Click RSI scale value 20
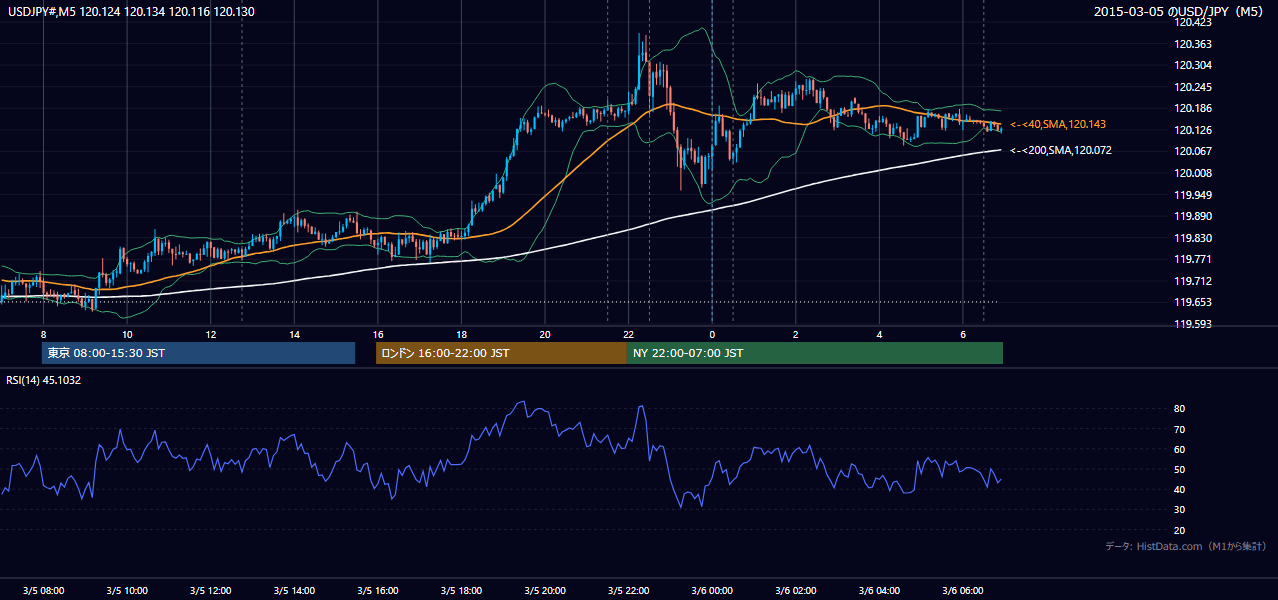Screen dimensions: 1278x600 [1180, 530]
